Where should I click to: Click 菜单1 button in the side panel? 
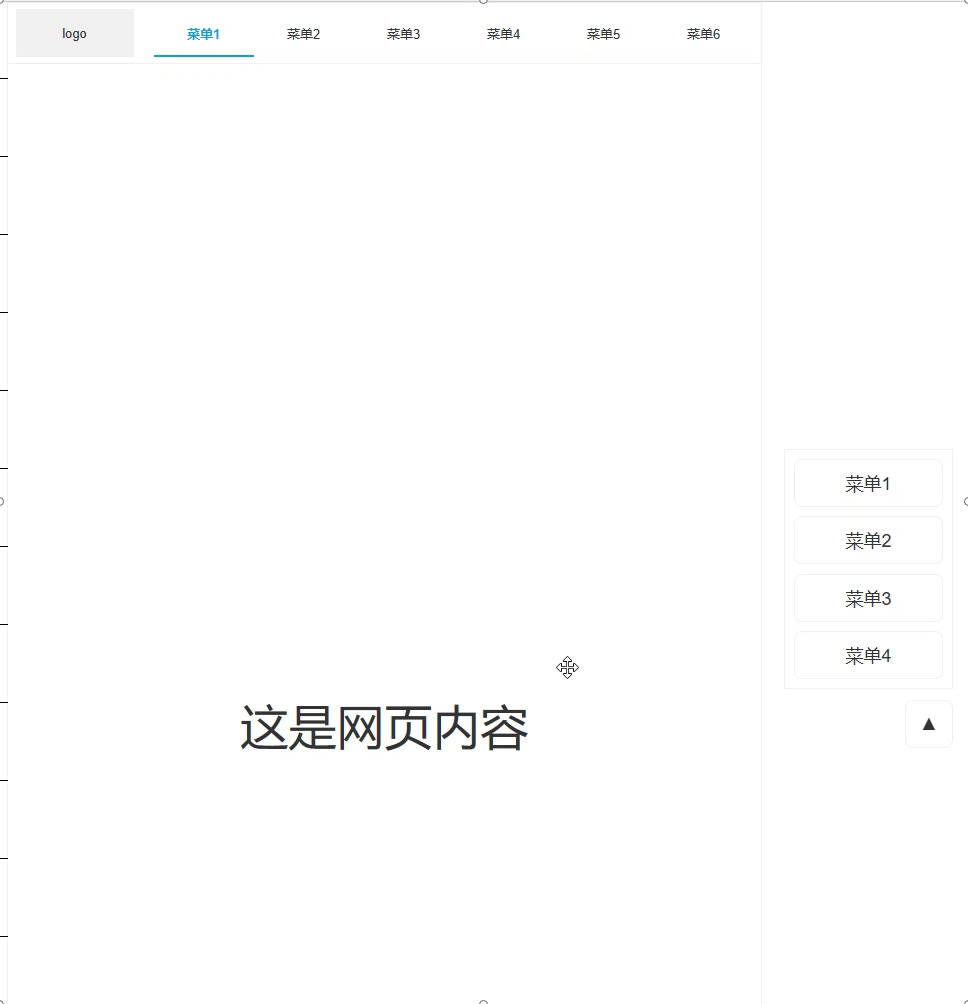pos(868,483)
